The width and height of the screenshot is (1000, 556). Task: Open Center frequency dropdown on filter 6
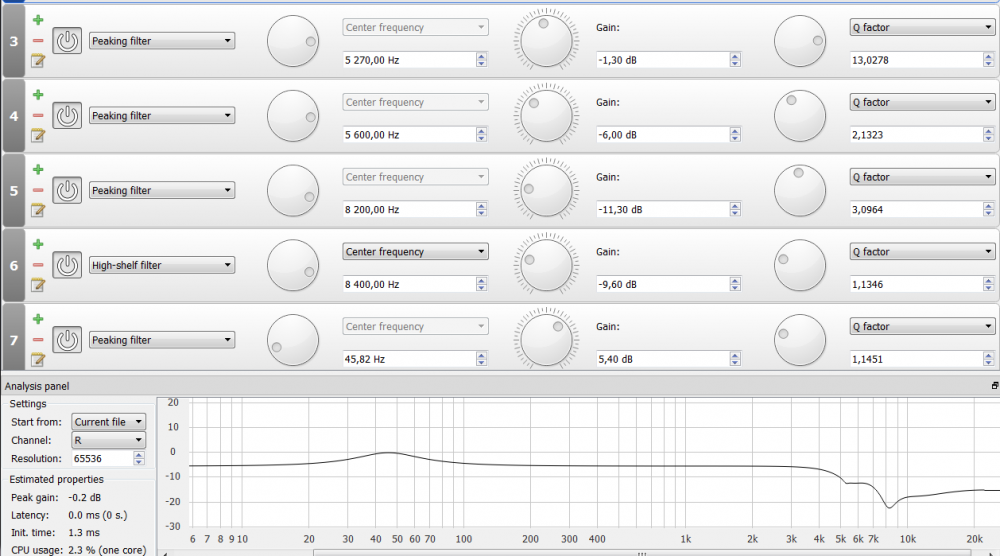[415, 252]
